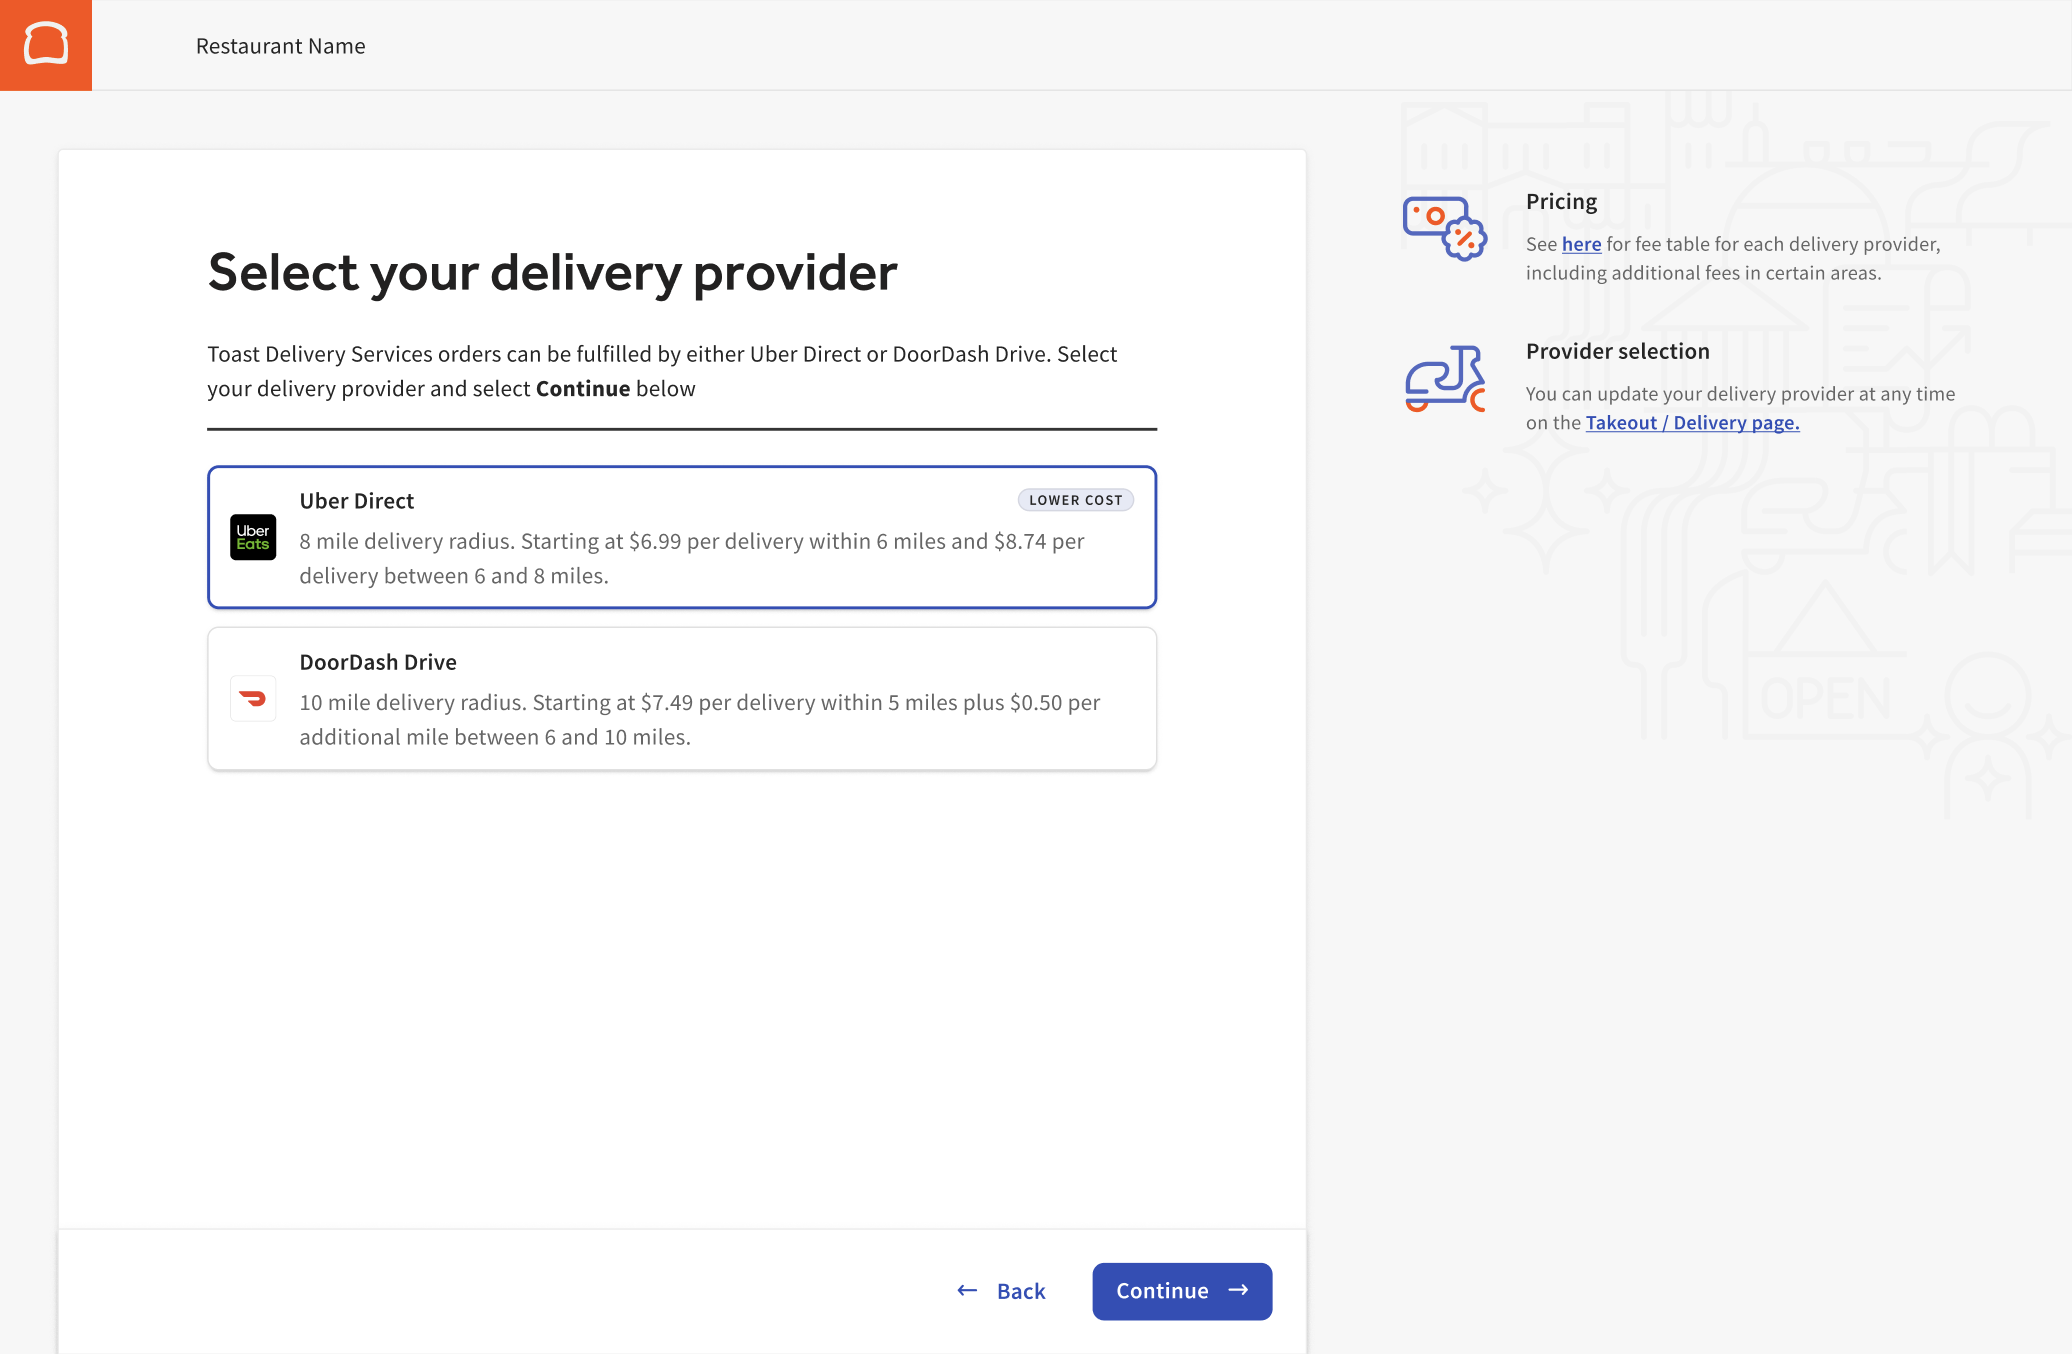Click the Uber Eats logo icon

[x=253, y=537]
